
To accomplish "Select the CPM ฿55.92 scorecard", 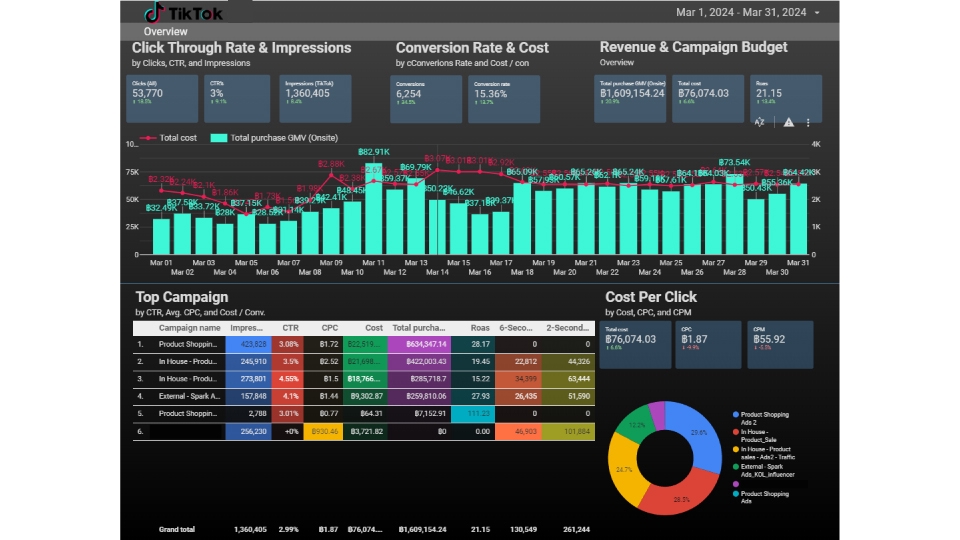I will 781,345.
